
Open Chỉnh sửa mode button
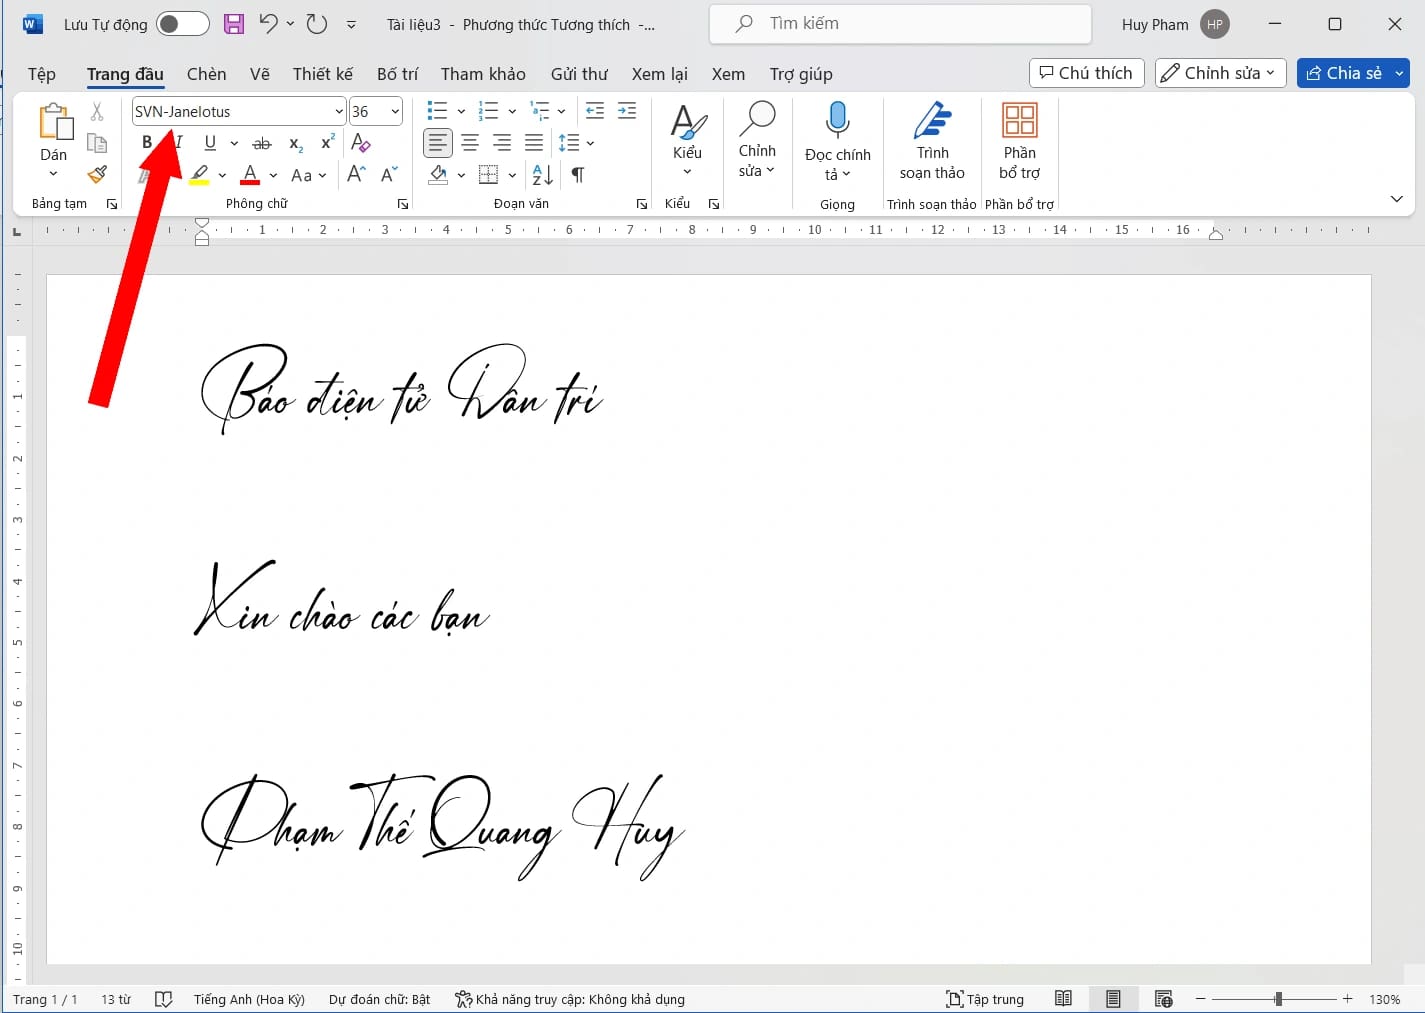tap(1221, 73)
